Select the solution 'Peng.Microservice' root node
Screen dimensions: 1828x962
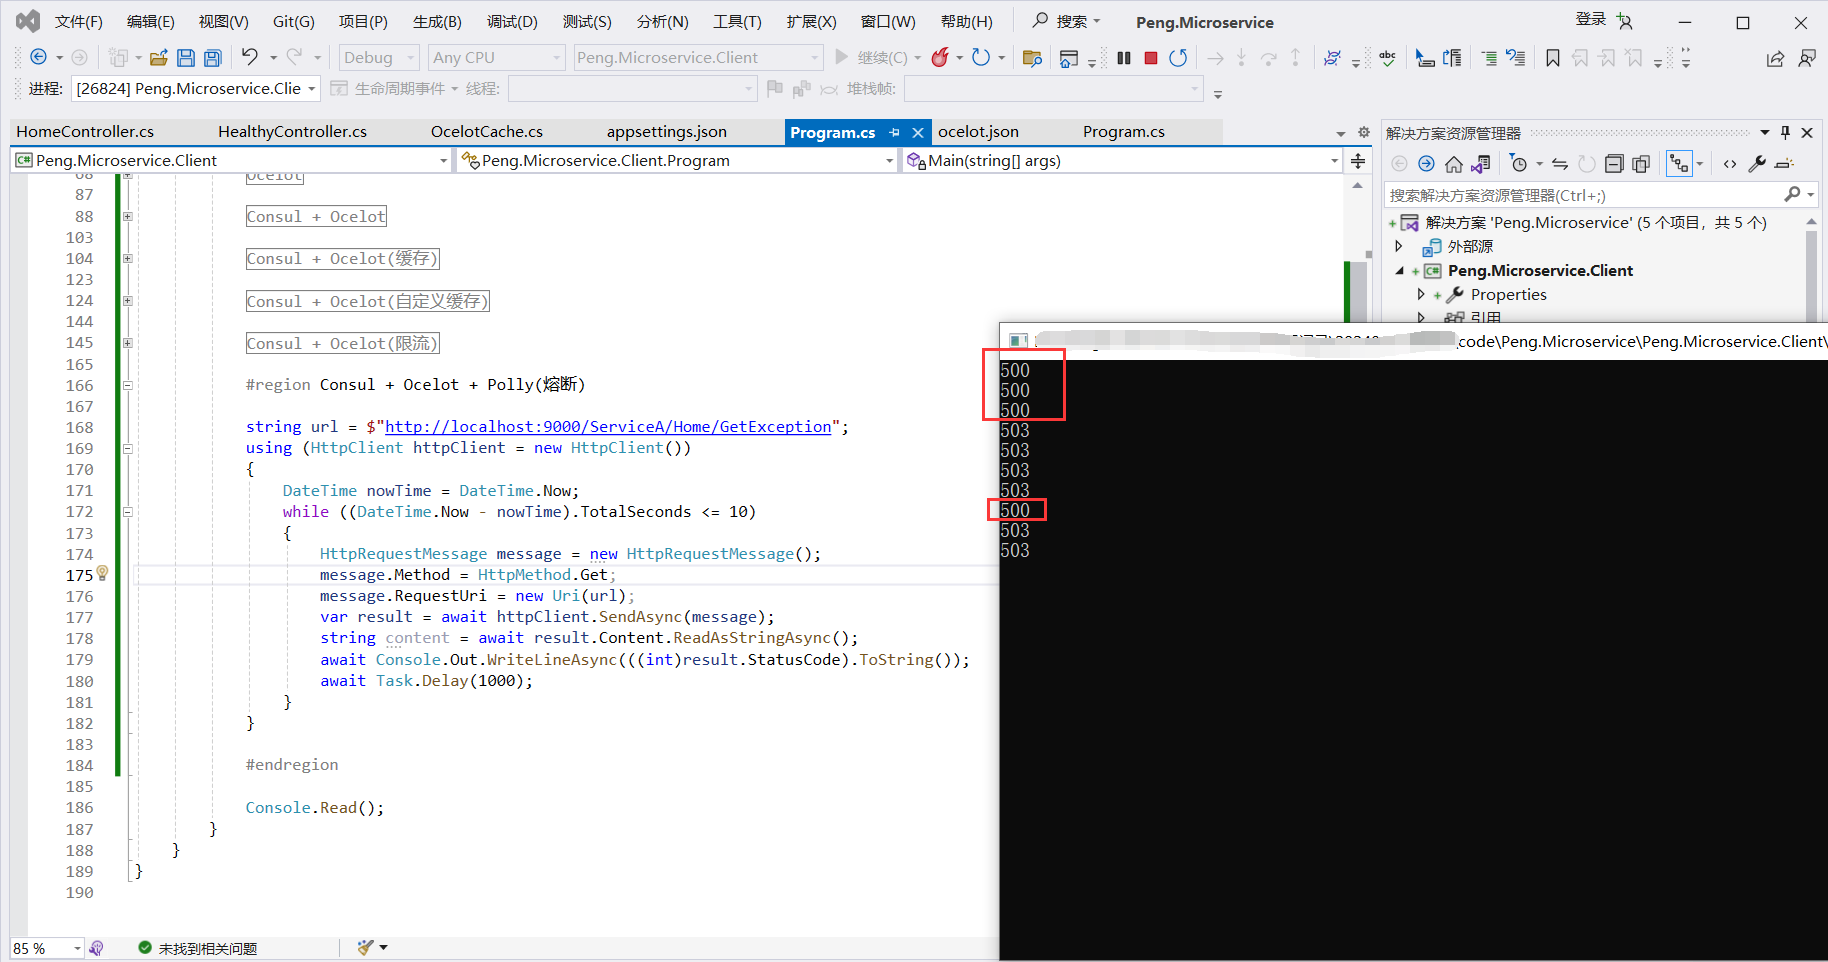tap(1595, 223)
